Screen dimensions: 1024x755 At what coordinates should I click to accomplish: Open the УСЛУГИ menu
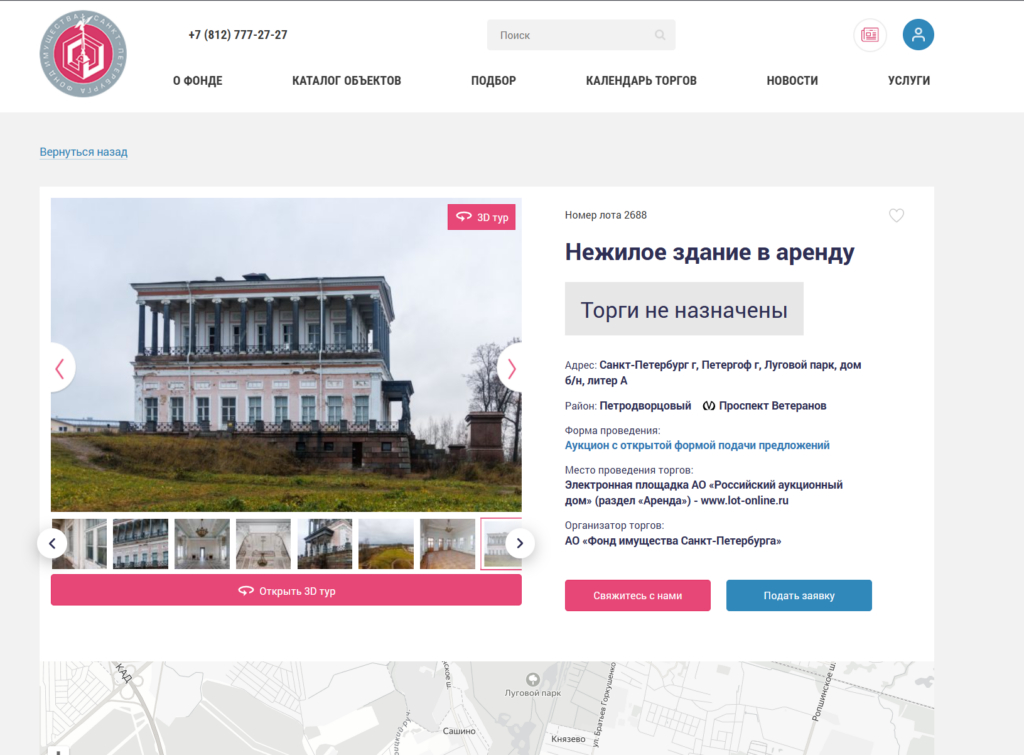point(909,80)
